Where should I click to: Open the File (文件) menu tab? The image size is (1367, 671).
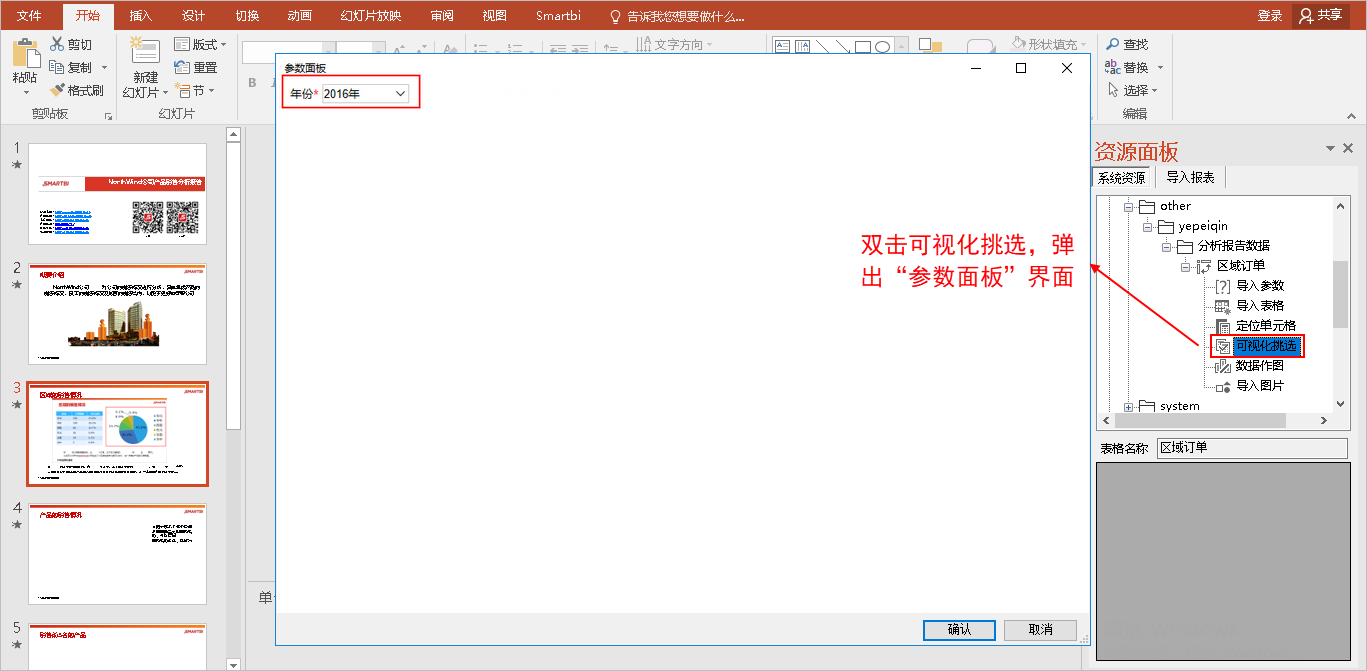tap(29, 16)
